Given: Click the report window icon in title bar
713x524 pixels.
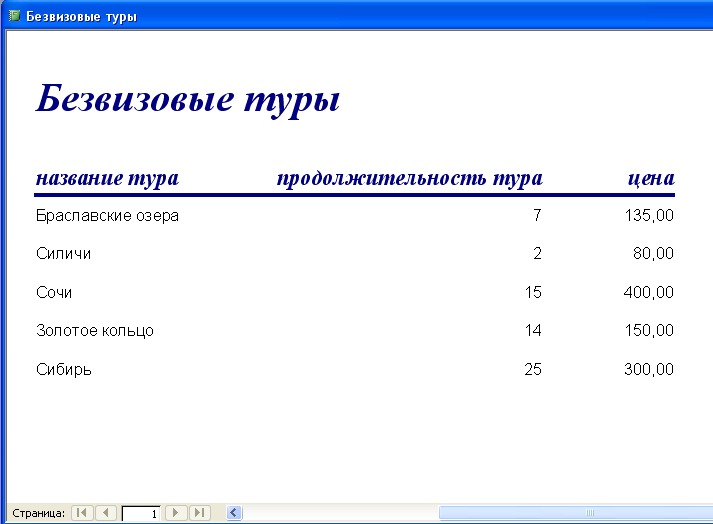Looking at the screenshot, I should 15,16.
